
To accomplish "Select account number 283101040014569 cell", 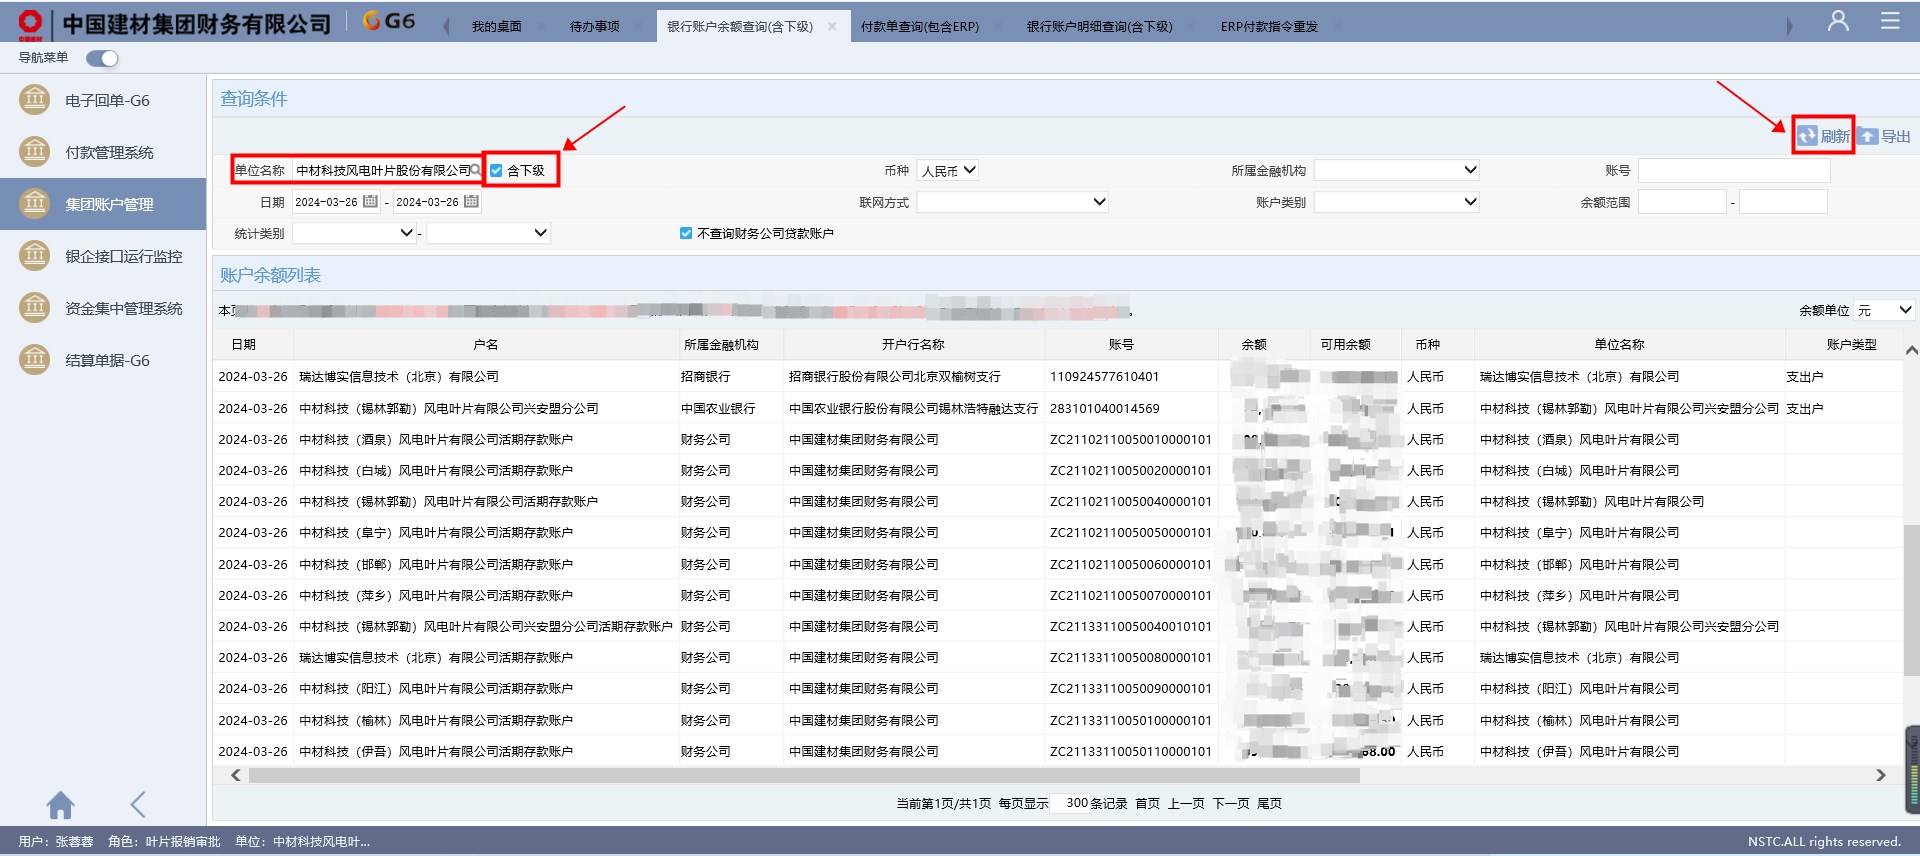I will [x=1131, y=409].
